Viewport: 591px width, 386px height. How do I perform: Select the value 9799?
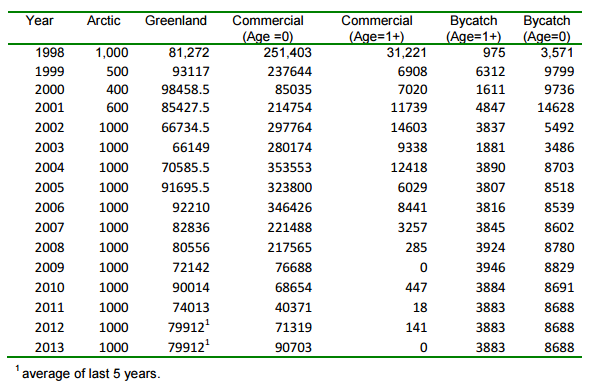click(x=559, y=72)
